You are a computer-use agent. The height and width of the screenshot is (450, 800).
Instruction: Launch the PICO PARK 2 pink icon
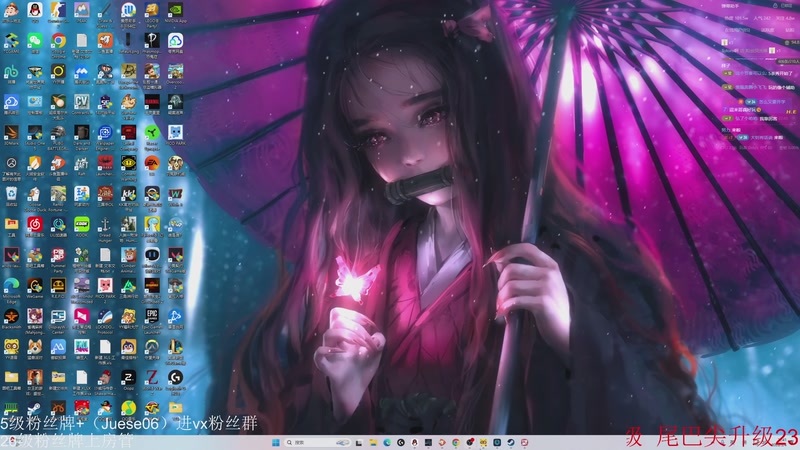[x=105, y=286]
